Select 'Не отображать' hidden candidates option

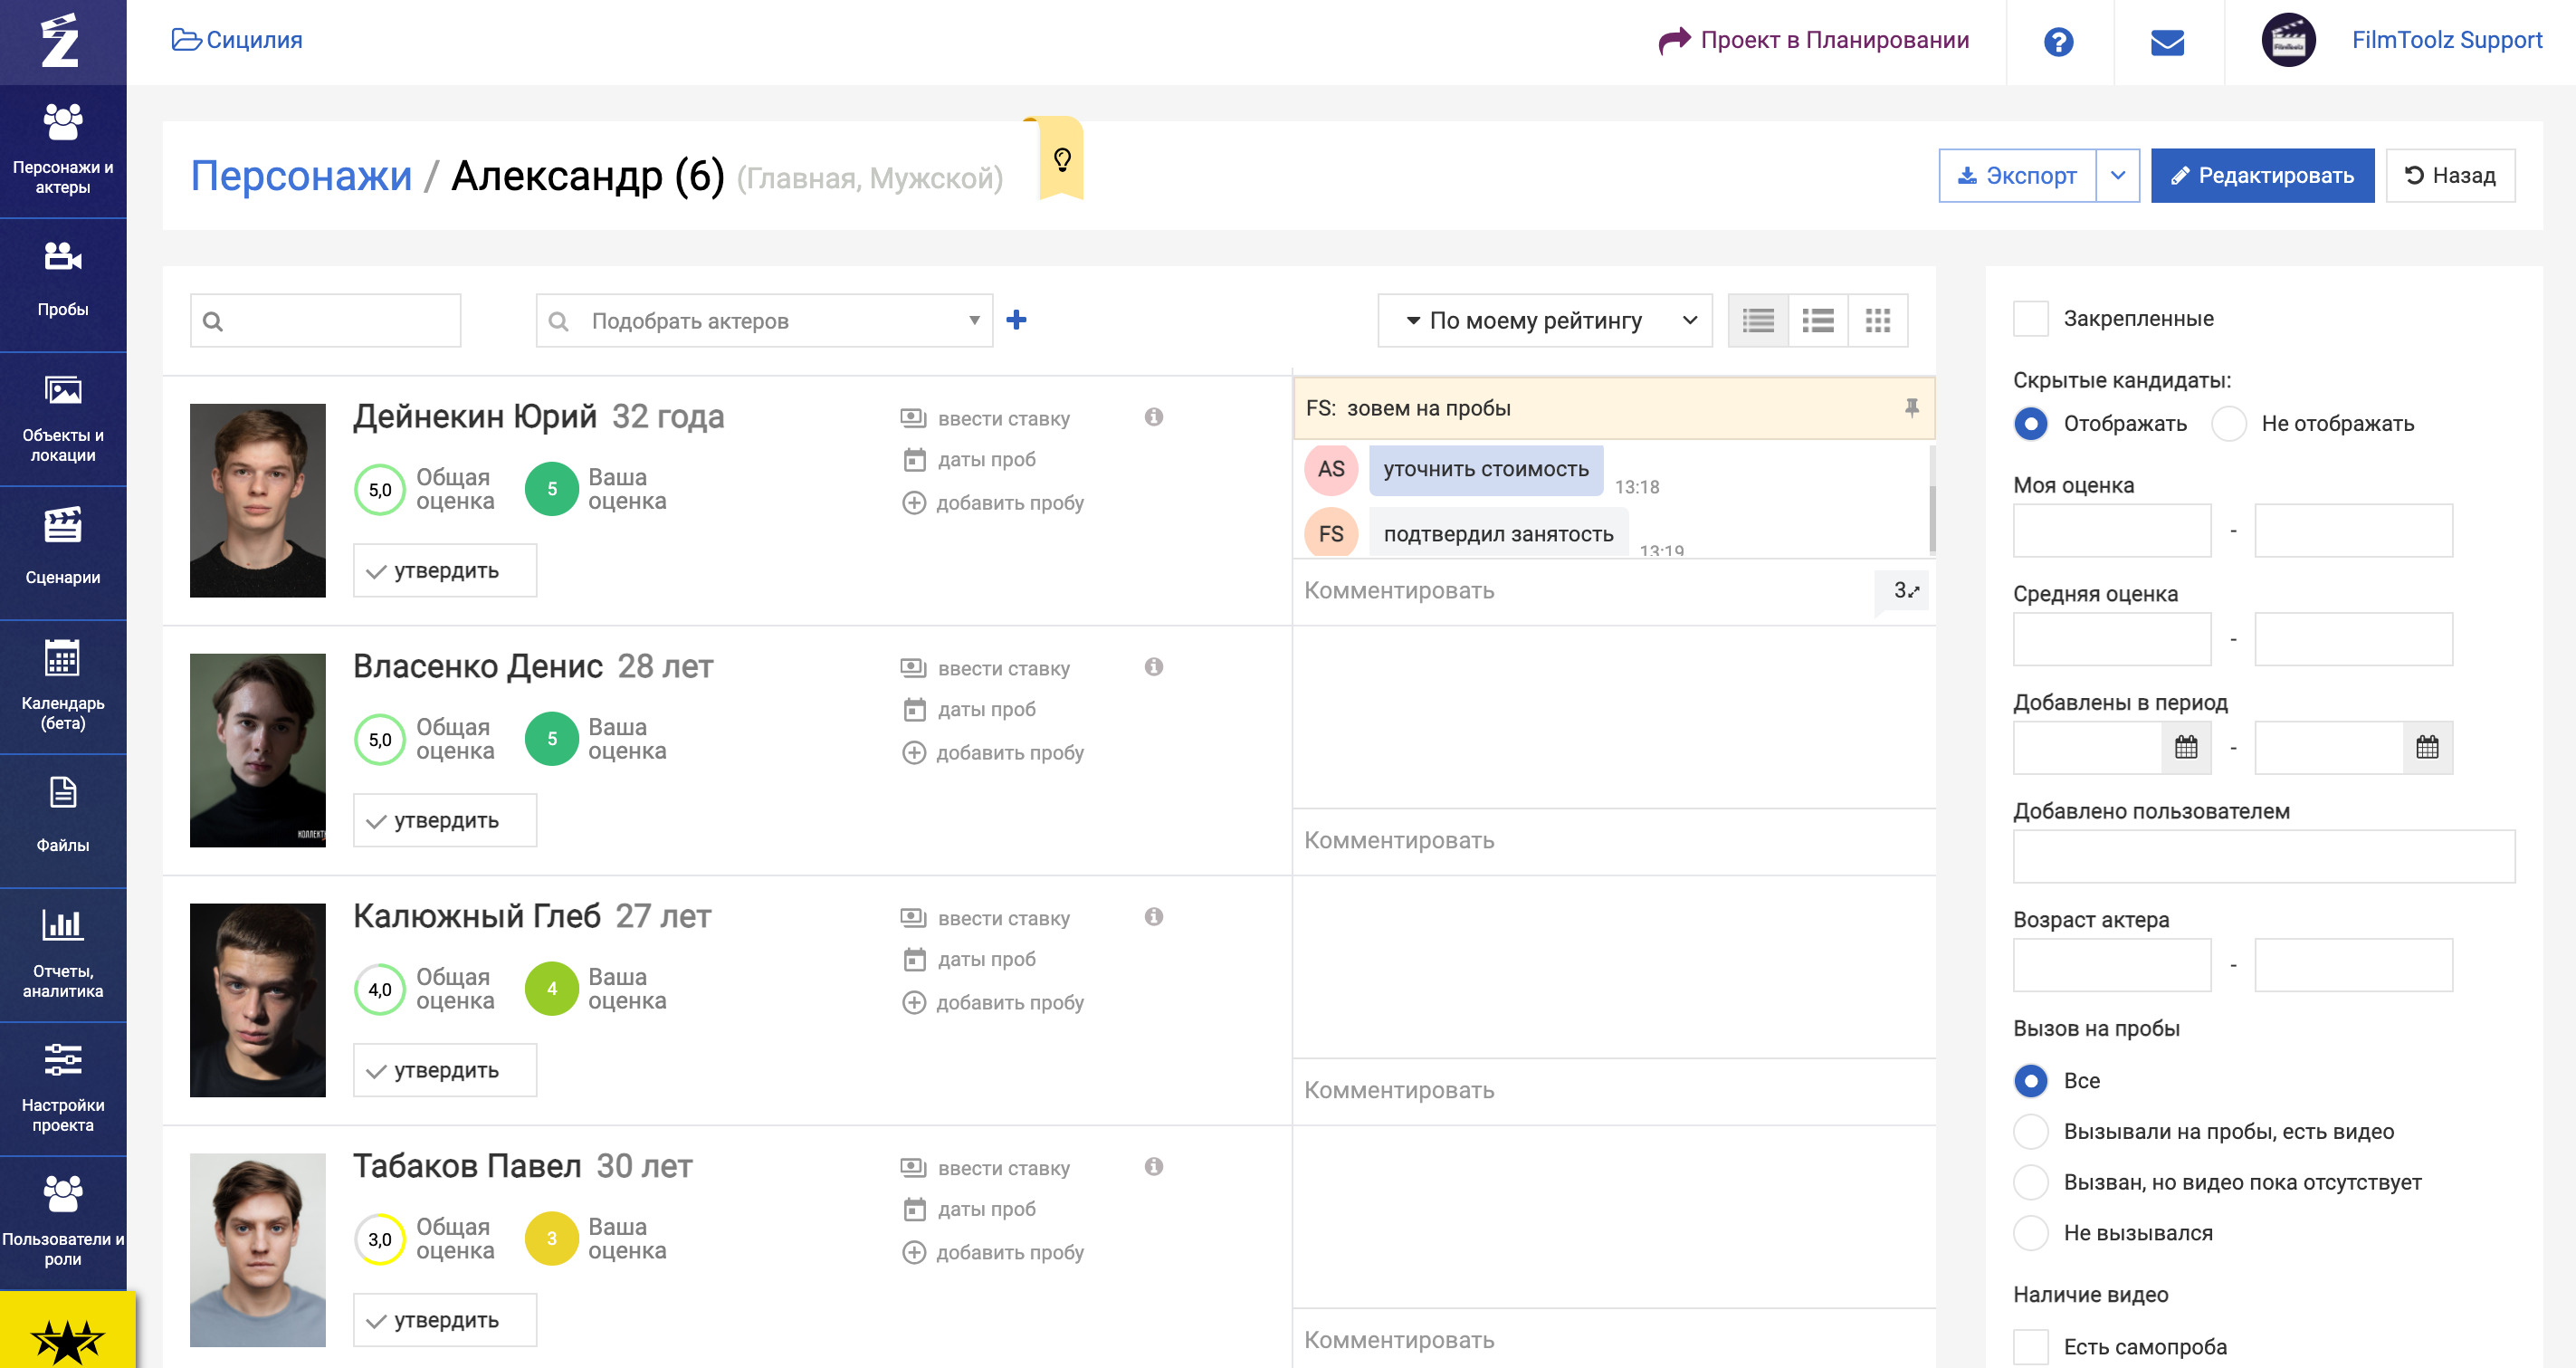click(2229, 424)
